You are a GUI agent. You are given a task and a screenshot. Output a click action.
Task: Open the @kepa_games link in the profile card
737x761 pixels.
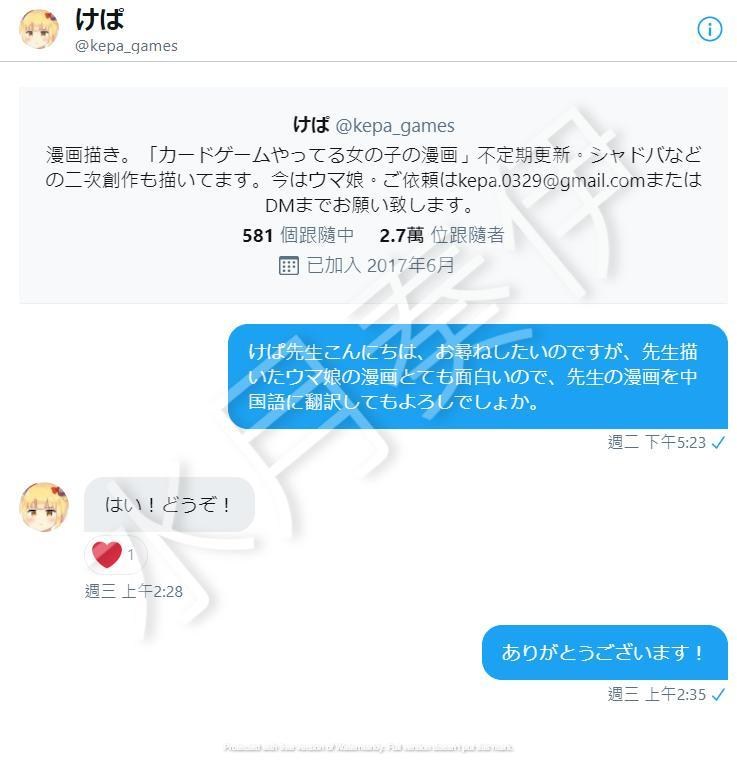[395, 126]
